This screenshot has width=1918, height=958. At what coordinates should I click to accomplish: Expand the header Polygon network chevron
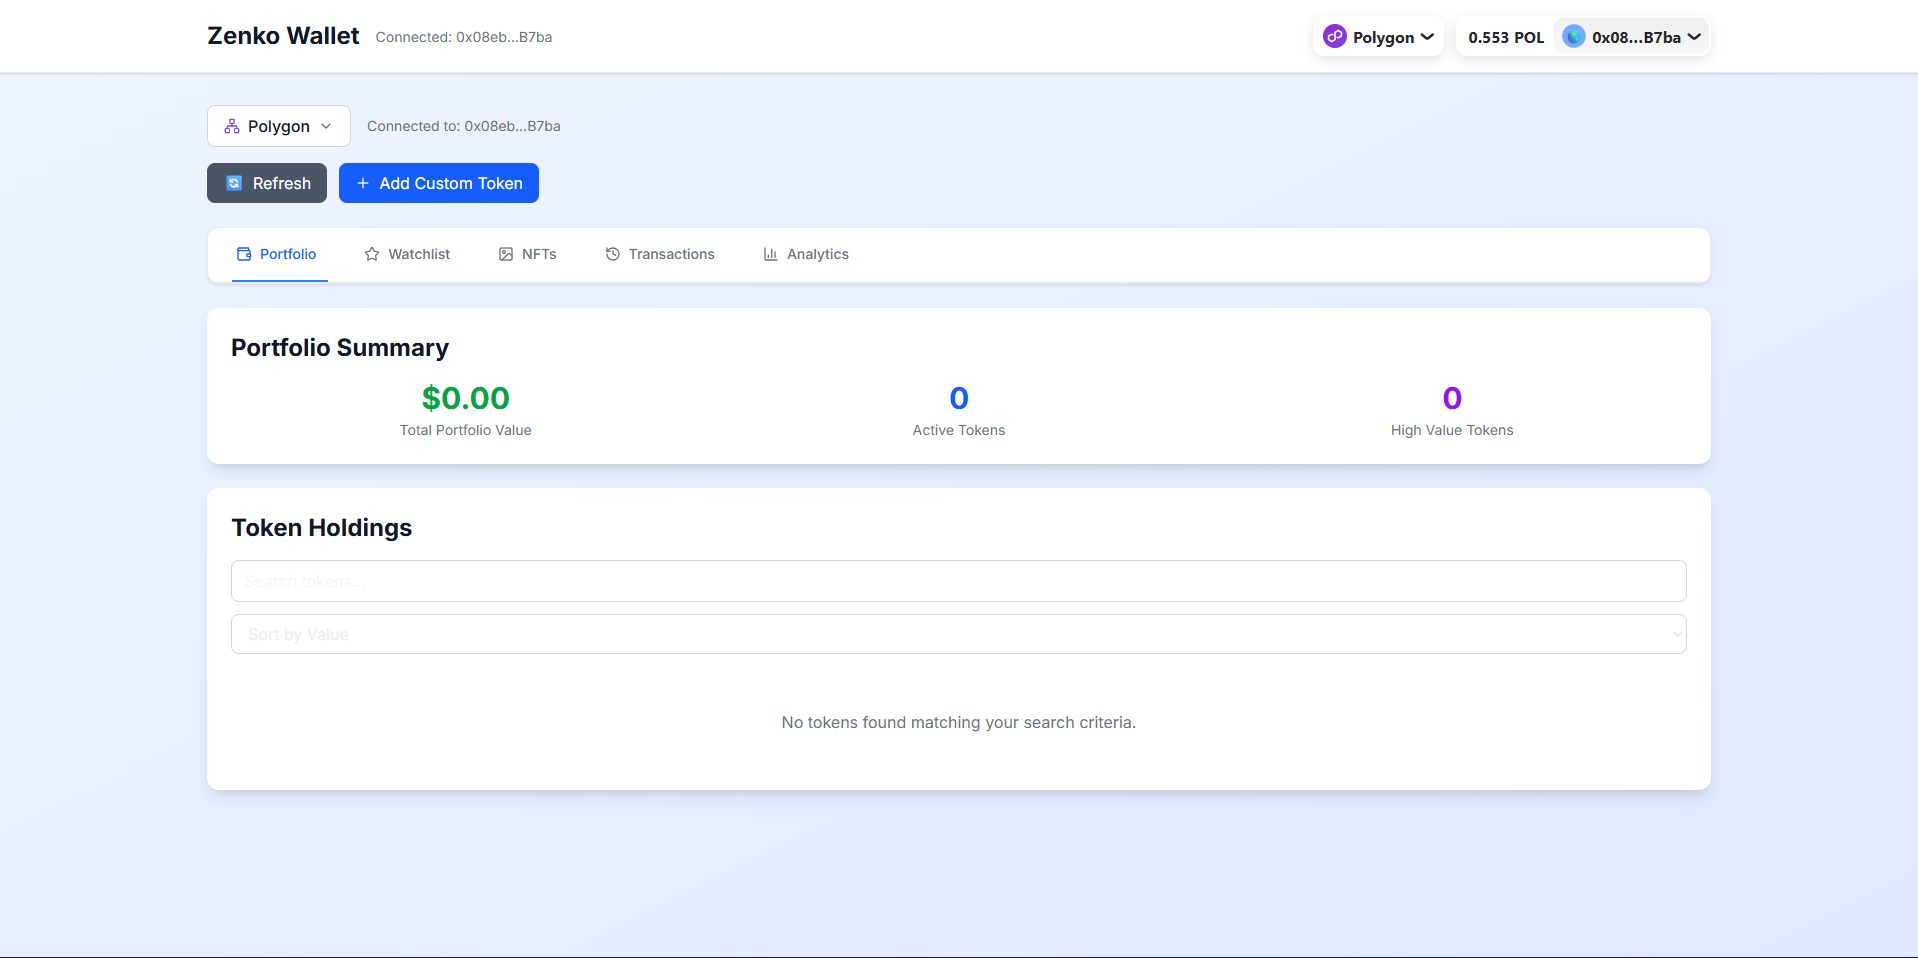(1427, 37)
